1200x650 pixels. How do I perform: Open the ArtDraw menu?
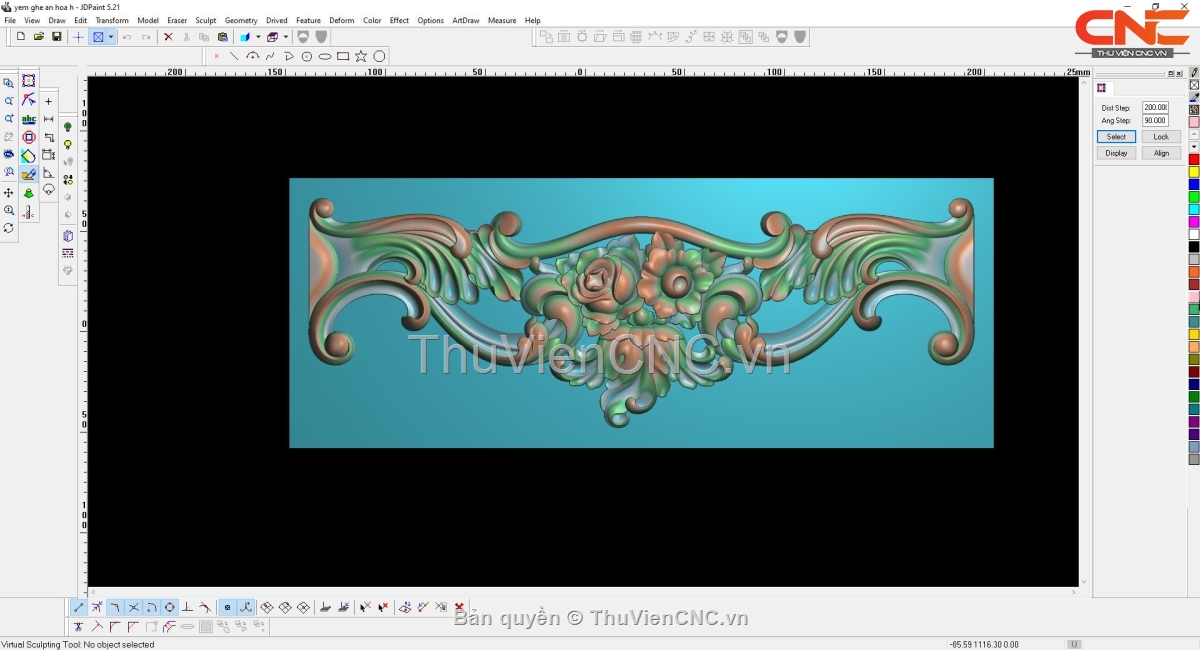pyautogui.click(x=465, y=20)
